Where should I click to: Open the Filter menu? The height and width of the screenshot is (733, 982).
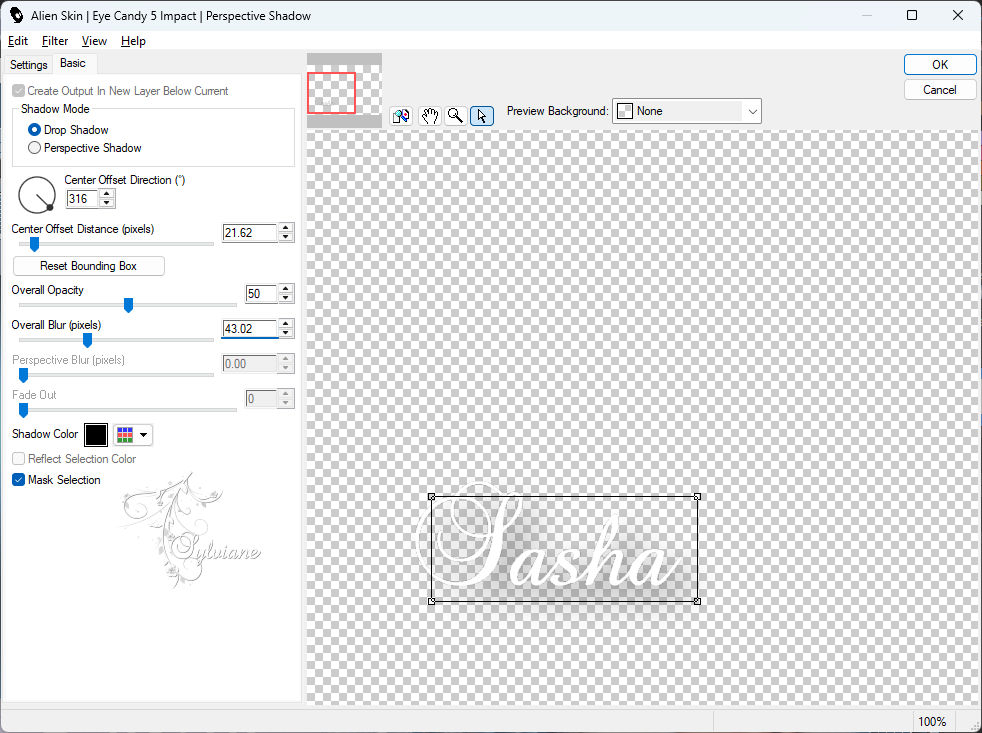pyautogui.click(x=55, y=41)
